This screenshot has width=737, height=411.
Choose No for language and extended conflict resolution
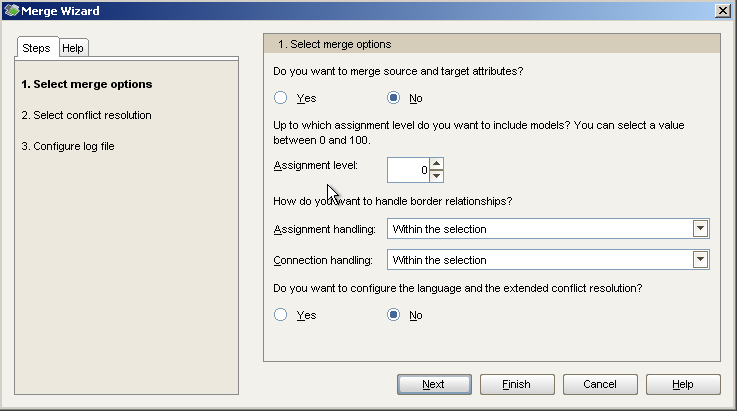[393, 315]
